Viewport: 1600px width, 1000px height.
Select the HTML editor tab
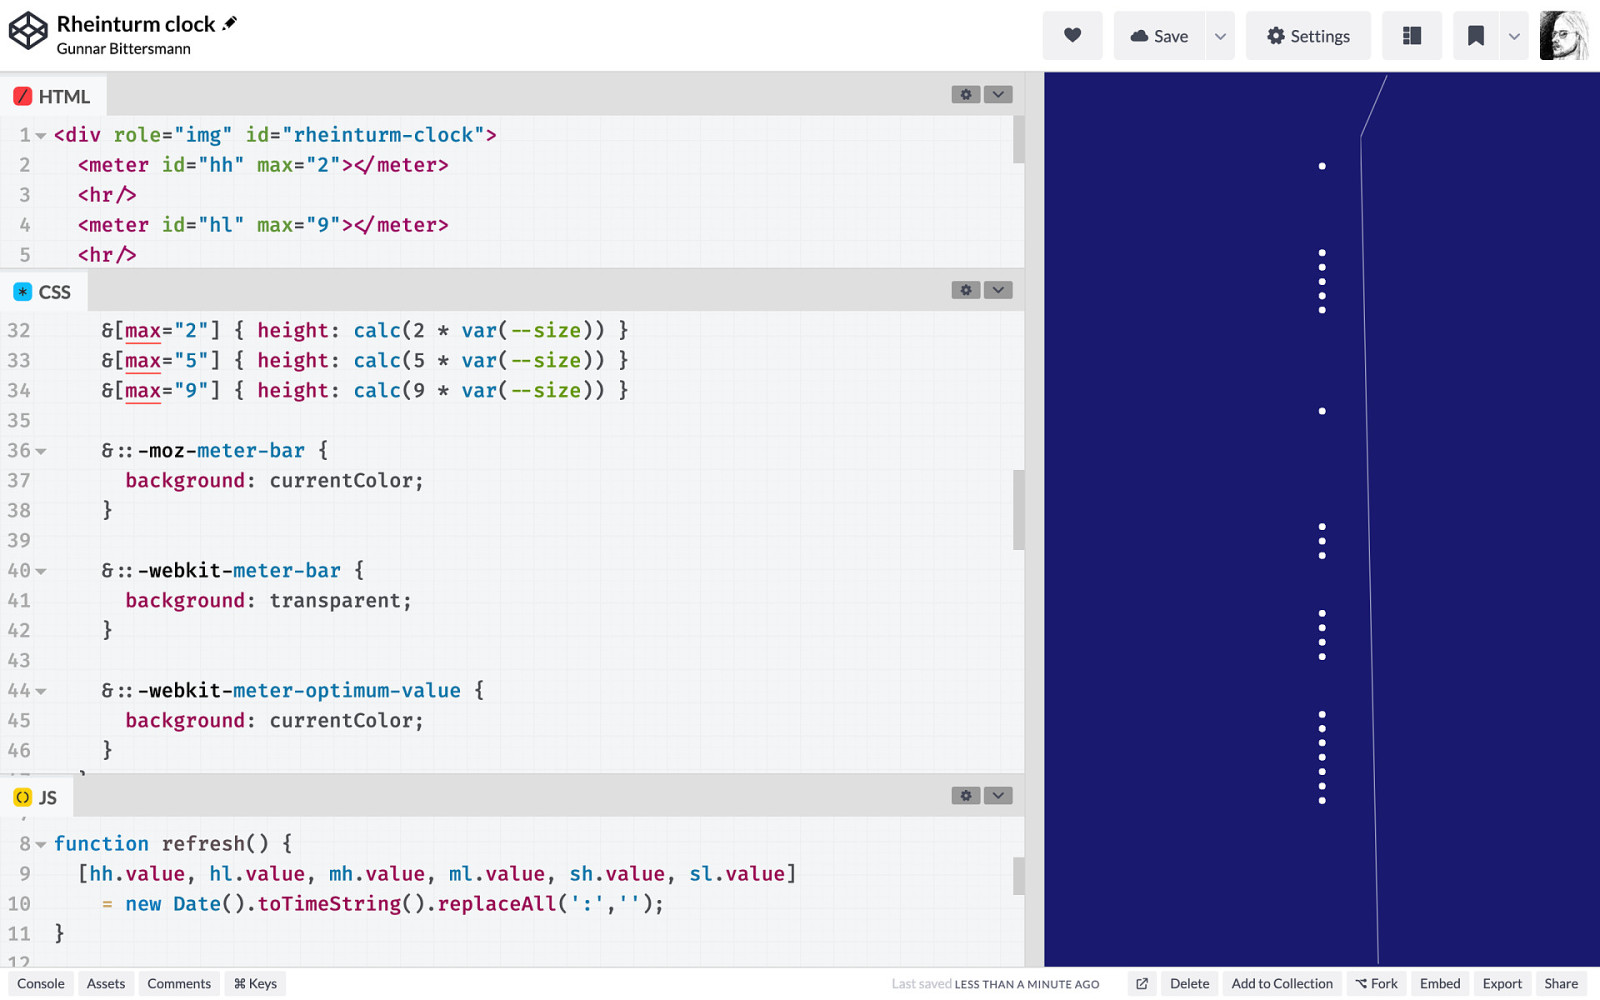[x=53, y=96]
